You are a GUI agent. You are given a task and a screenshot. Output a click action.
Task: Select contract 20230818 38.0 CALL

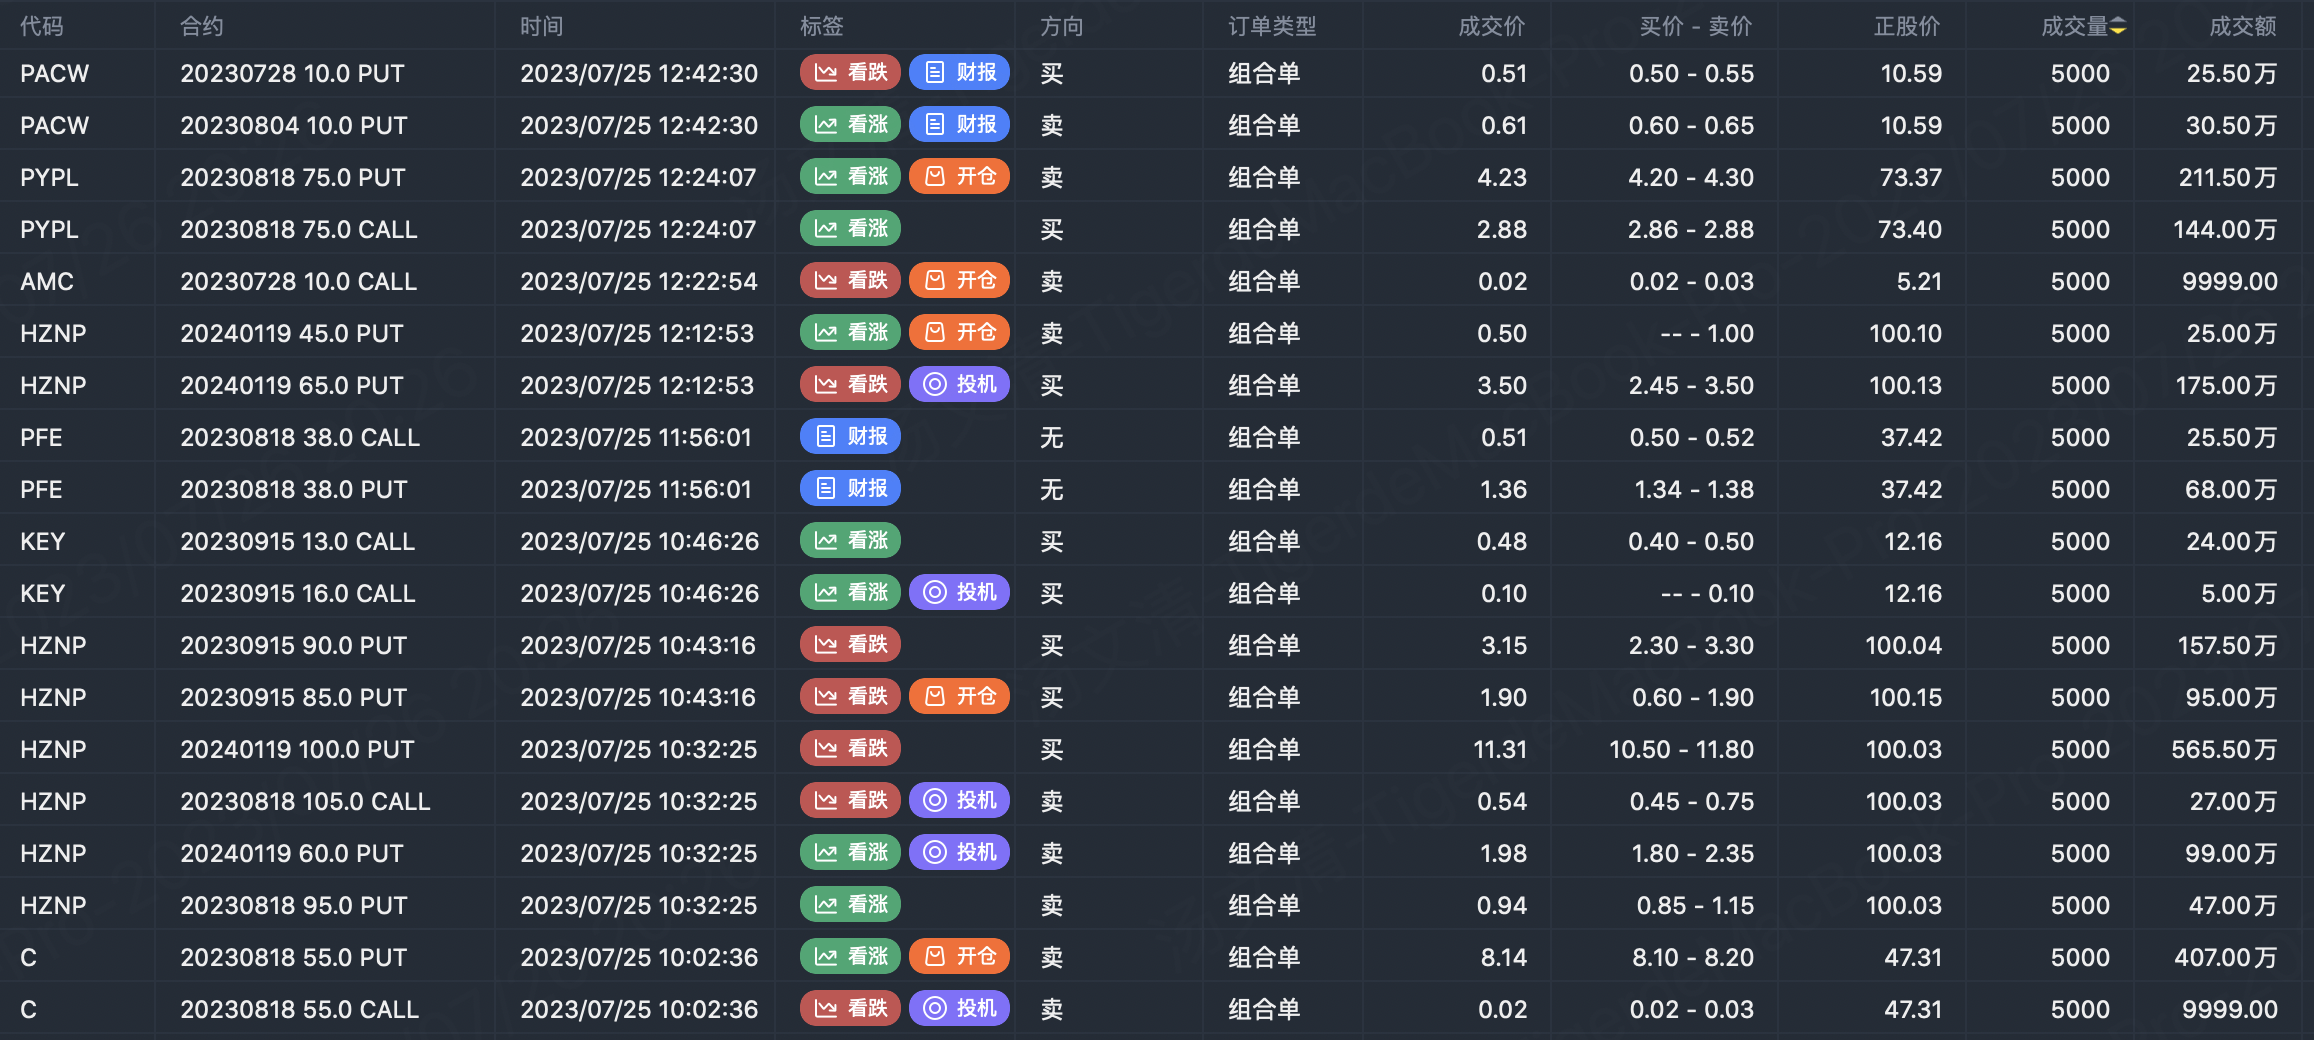(x=300, y=437)
